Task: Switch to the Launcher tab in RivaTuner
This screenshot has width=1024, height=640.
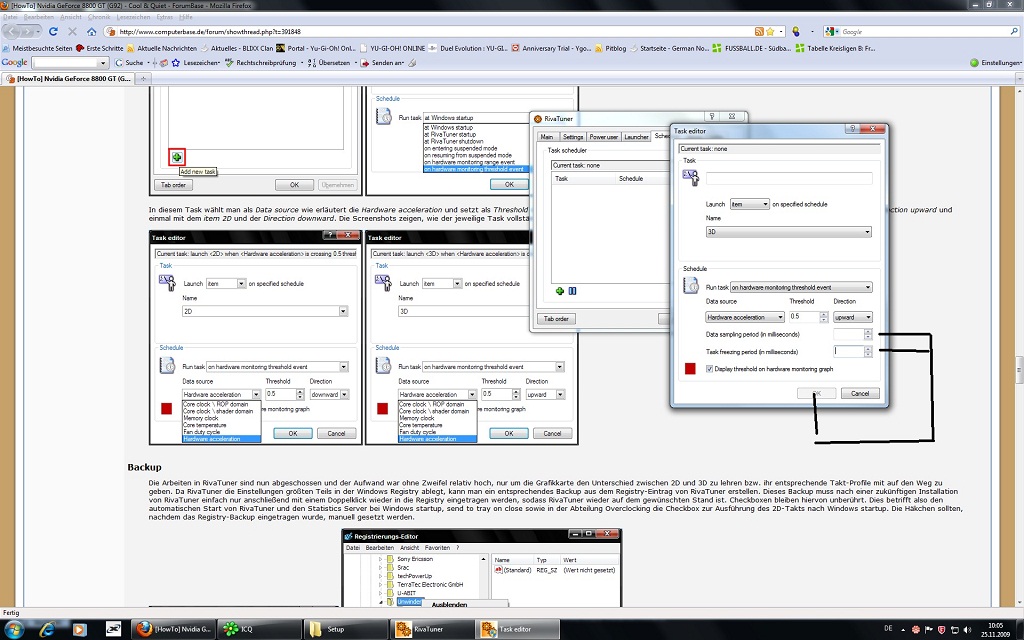Action: tap(636, 136)
